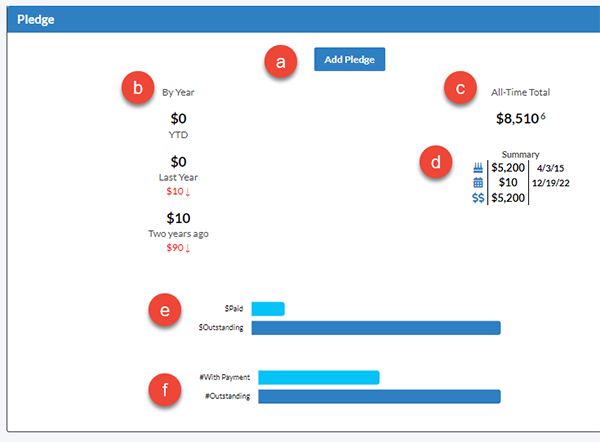Image resolution: width=600 pixels, height=442 pixels.
Task: Click the red circle marker c
Action: pos(460,88)
